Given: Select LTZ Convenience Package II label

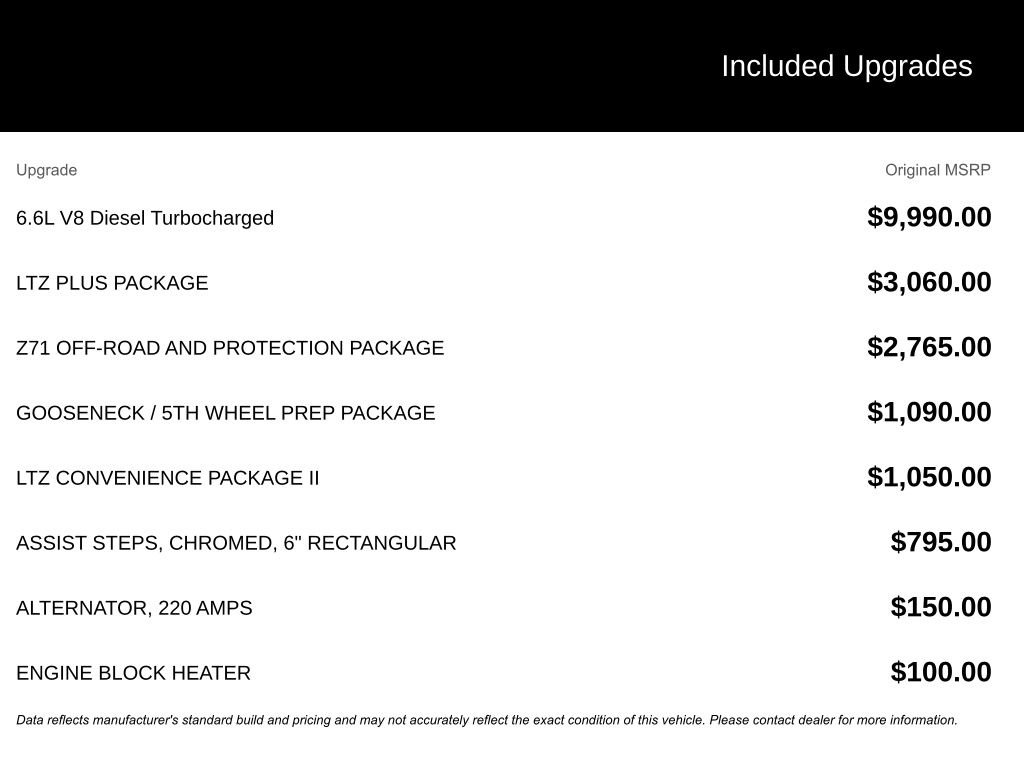Looking at the screenshot, I should click(x=168, y=478).
